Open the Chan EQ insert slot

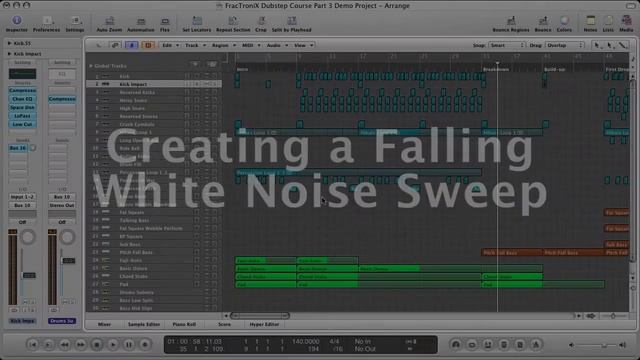(x=22, y=99)
